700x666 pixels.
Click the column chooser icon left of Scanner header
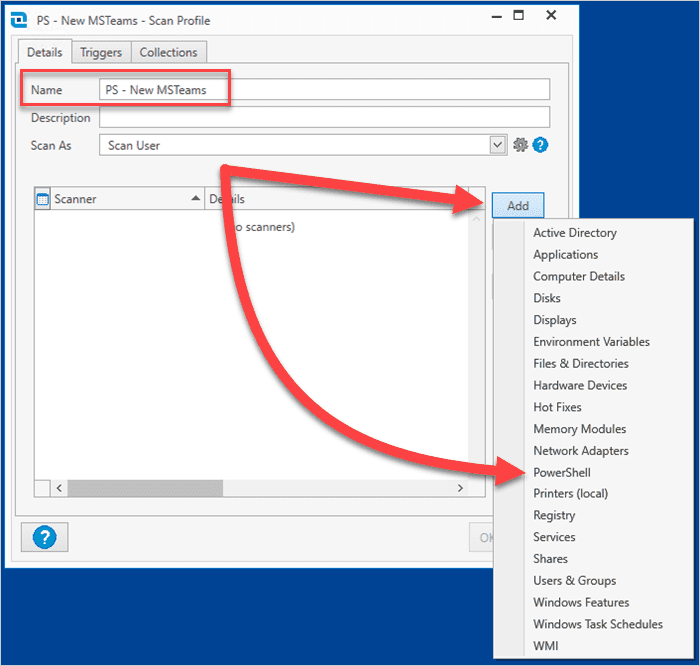[x=42, y=199]
